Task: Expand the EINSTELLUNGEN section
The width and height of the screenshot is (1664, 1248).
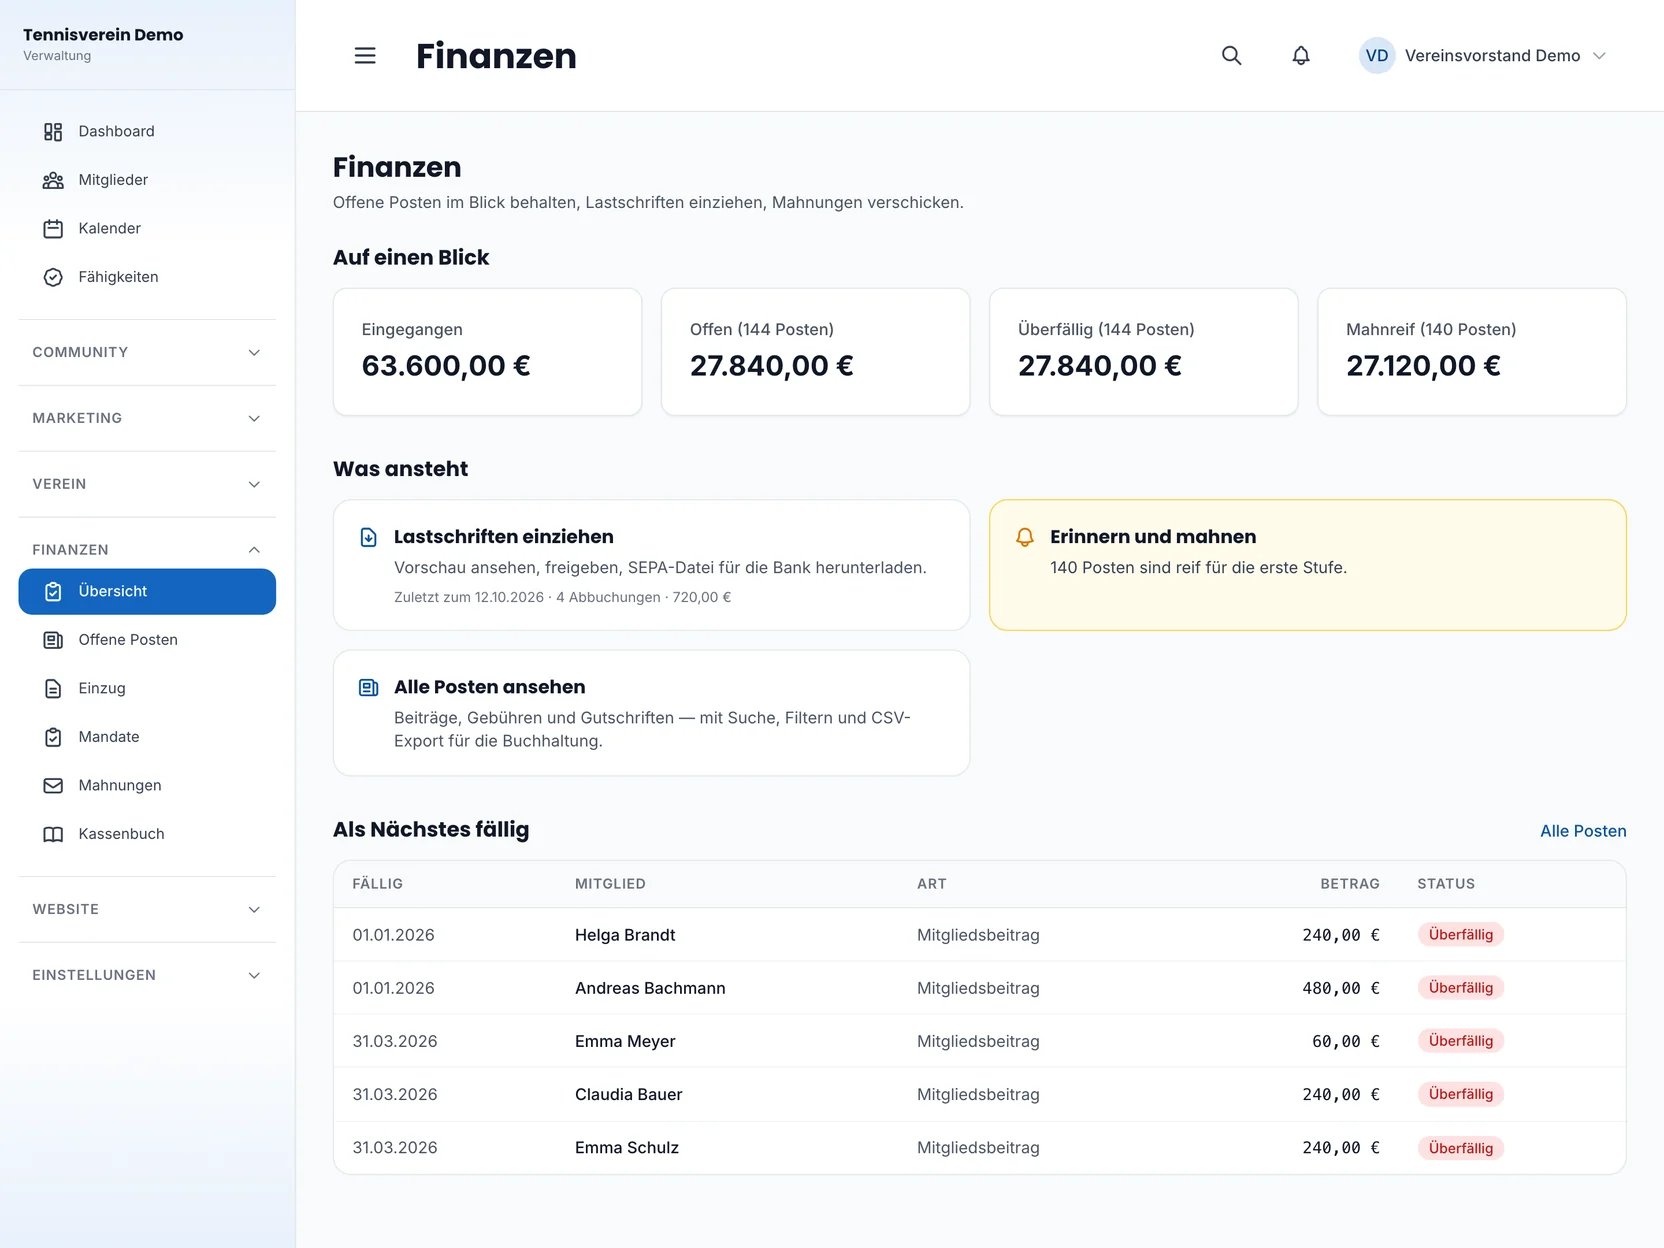Action: [x=147, y=975]
